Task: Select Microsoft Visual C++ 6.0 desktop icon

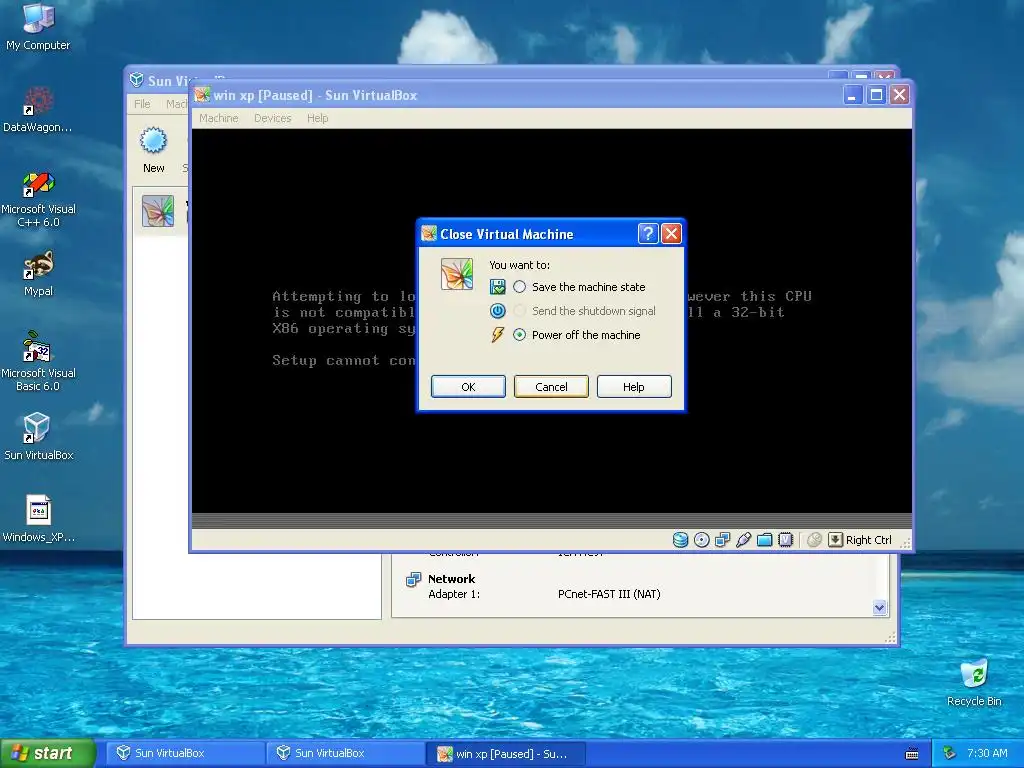Action: click(x=38, y=199)
